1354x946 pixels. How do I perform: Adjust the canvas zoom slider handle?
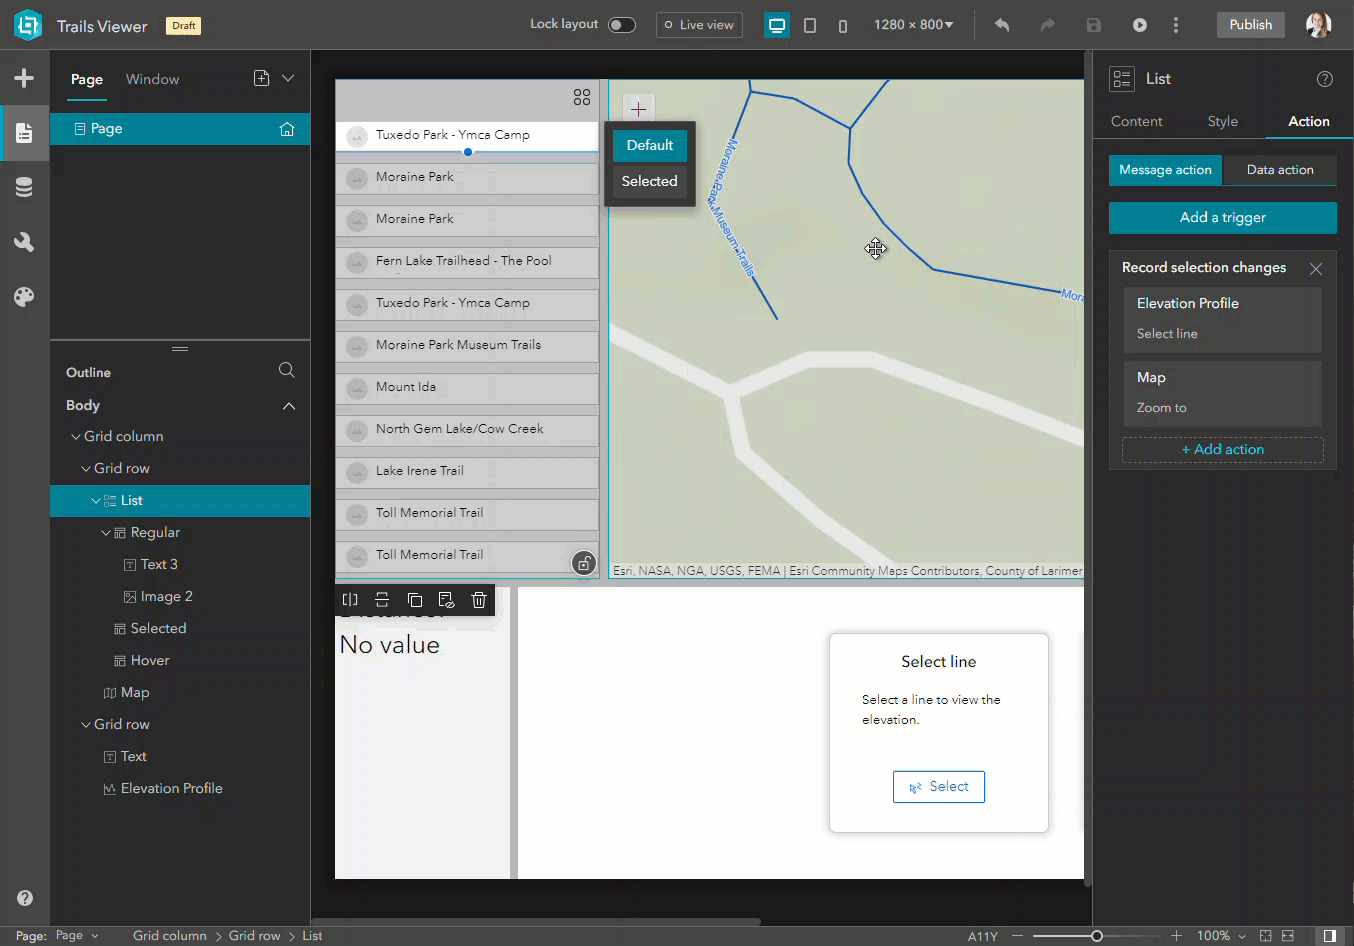tap(1097, 936)
